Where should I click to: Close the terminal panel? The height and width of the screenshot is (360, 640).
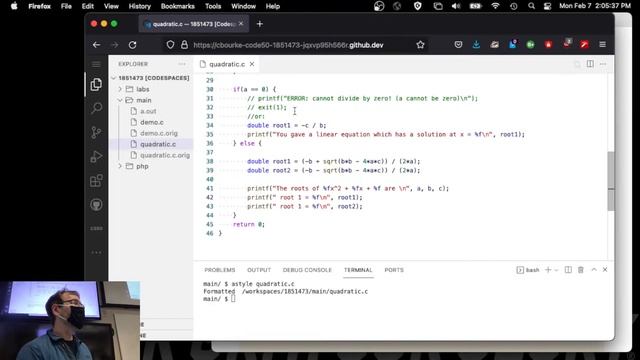[605, 270]
